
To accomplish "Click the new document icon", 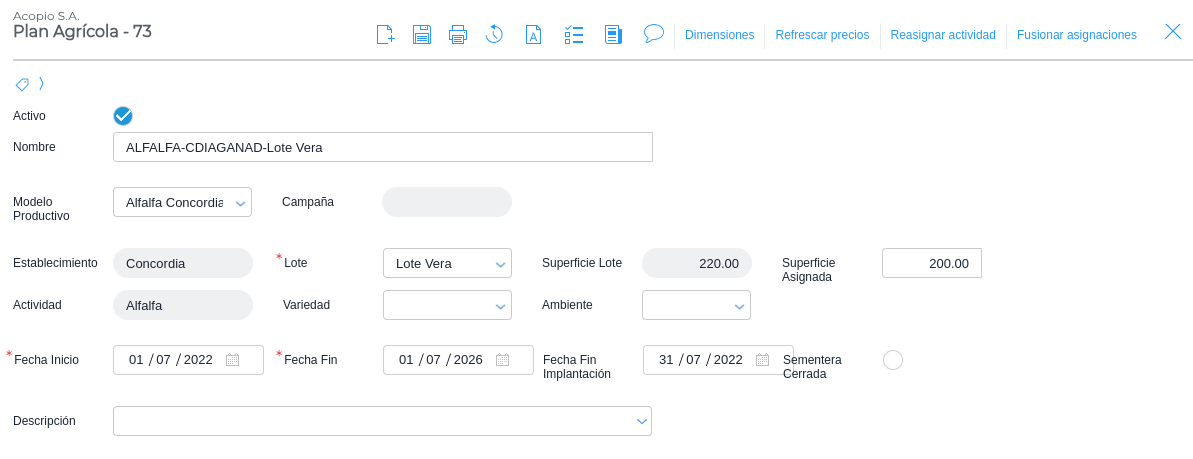I will click(385, 35).
